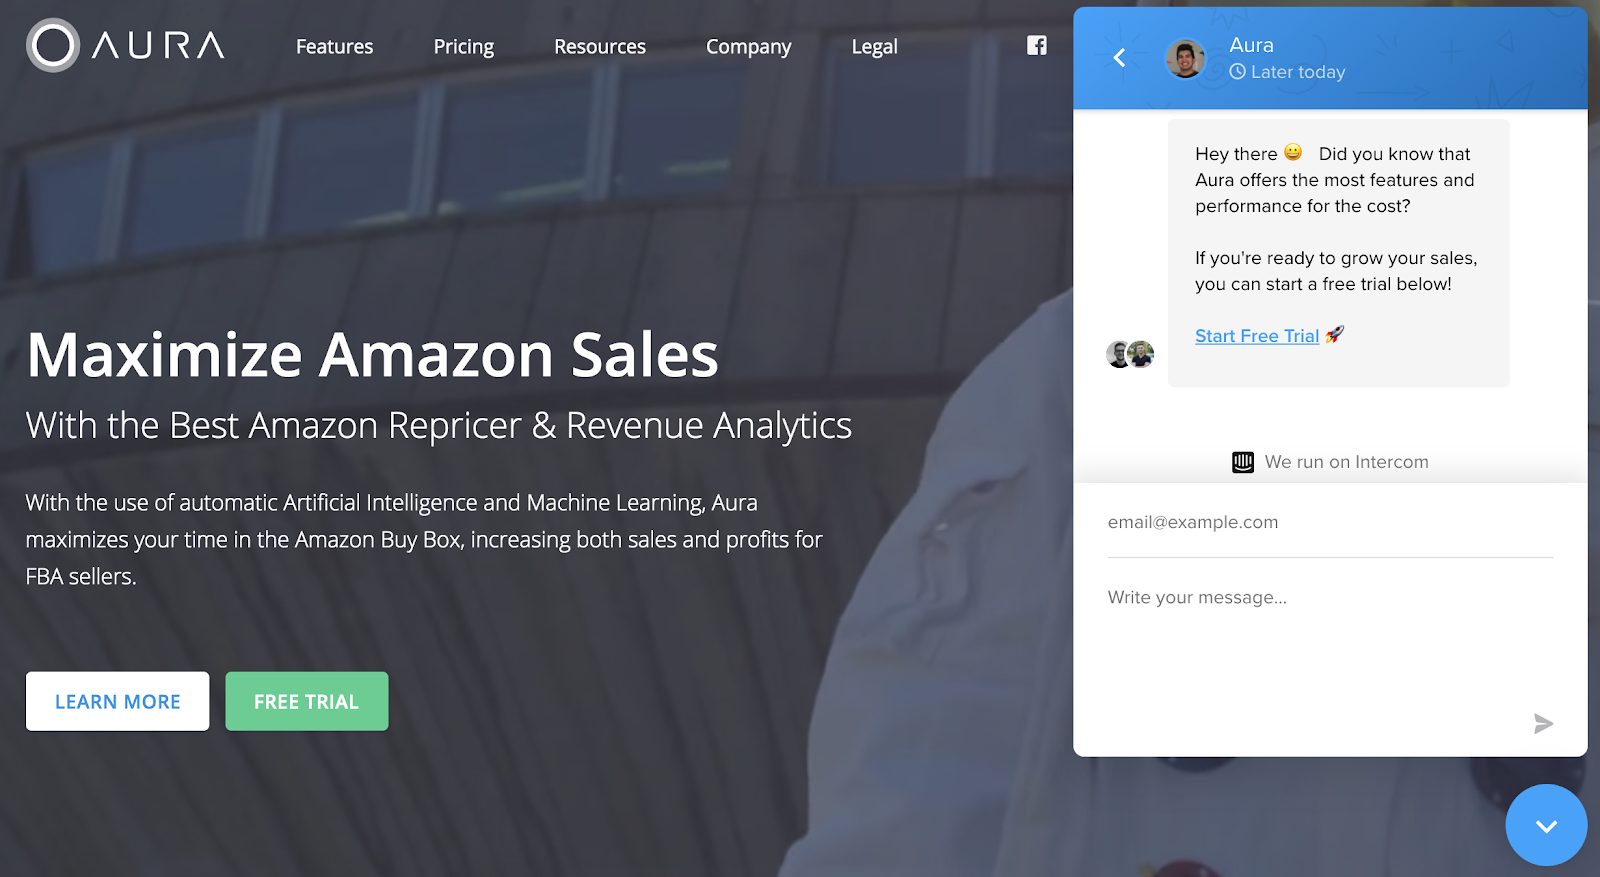Open the Features menu
This screenshot has height=877, width=1600.
(x=334, y=46)
